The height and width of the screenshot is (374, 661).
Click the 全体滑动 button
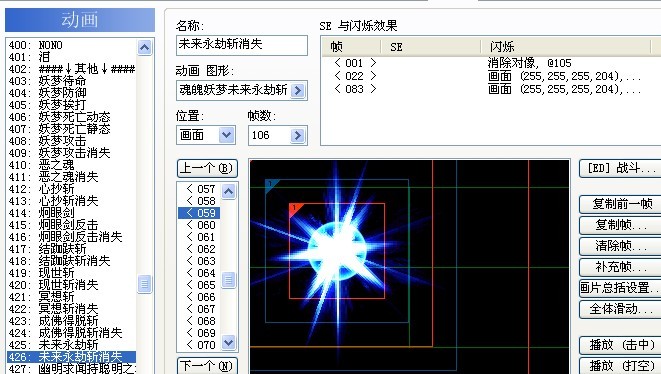coord(621,309)
